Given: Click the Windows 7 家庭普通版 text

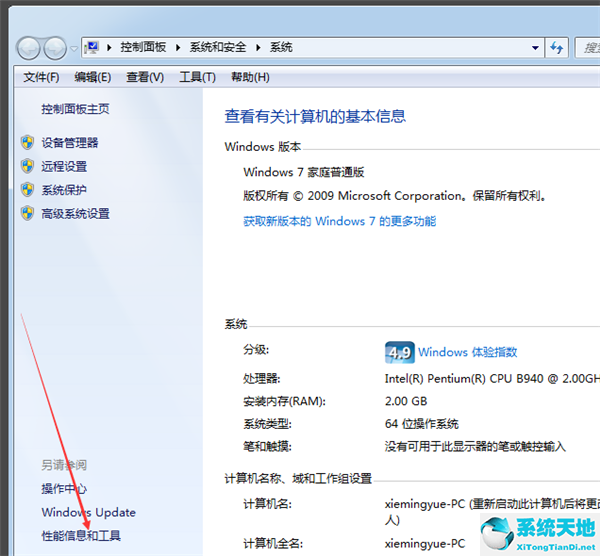Looking at the screenshot, I should (304, 172).
